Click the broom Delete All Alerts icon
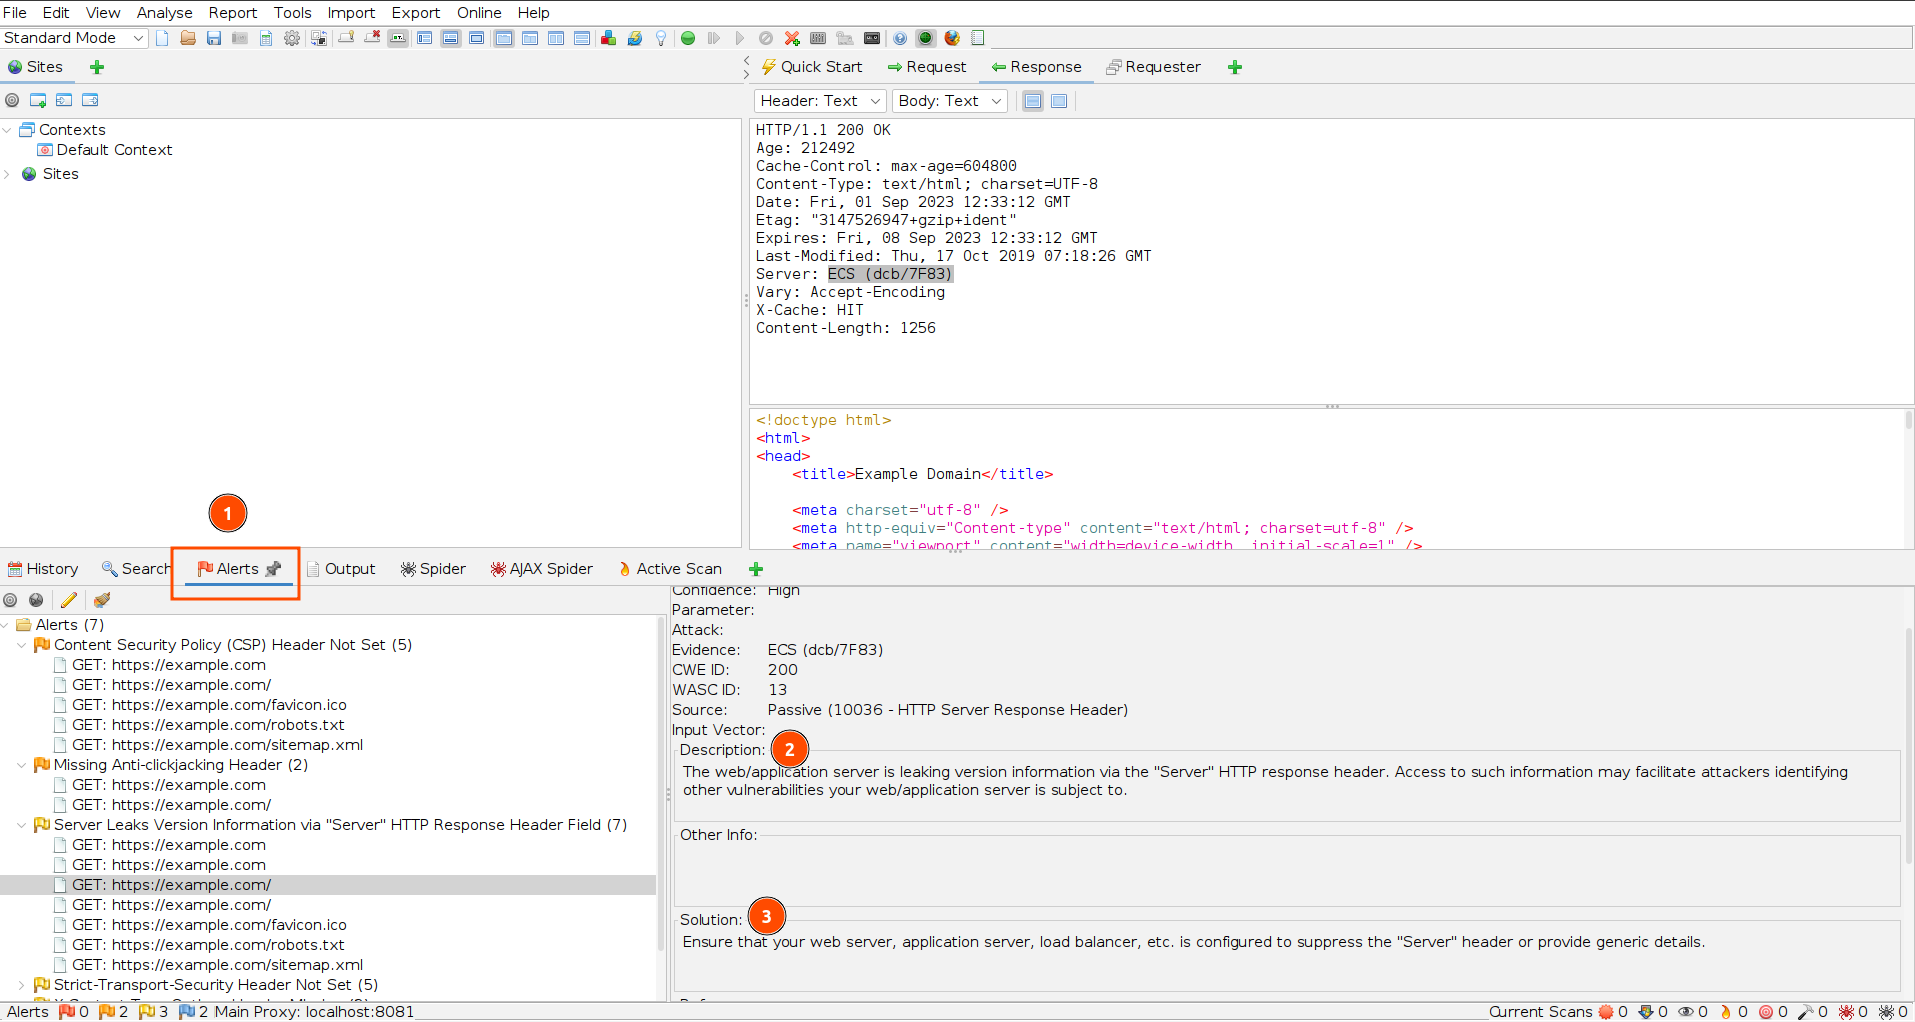 click(x=102, y=600)
